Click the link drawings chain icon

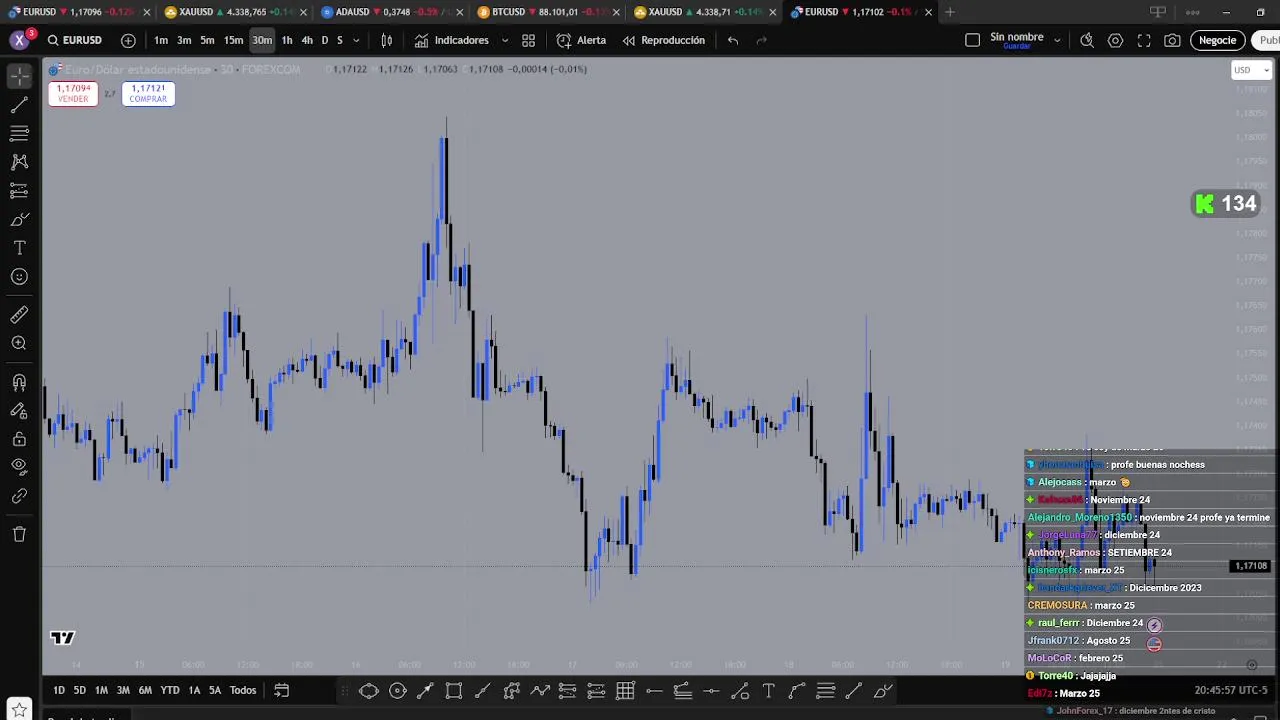click(x=19, y=495)
